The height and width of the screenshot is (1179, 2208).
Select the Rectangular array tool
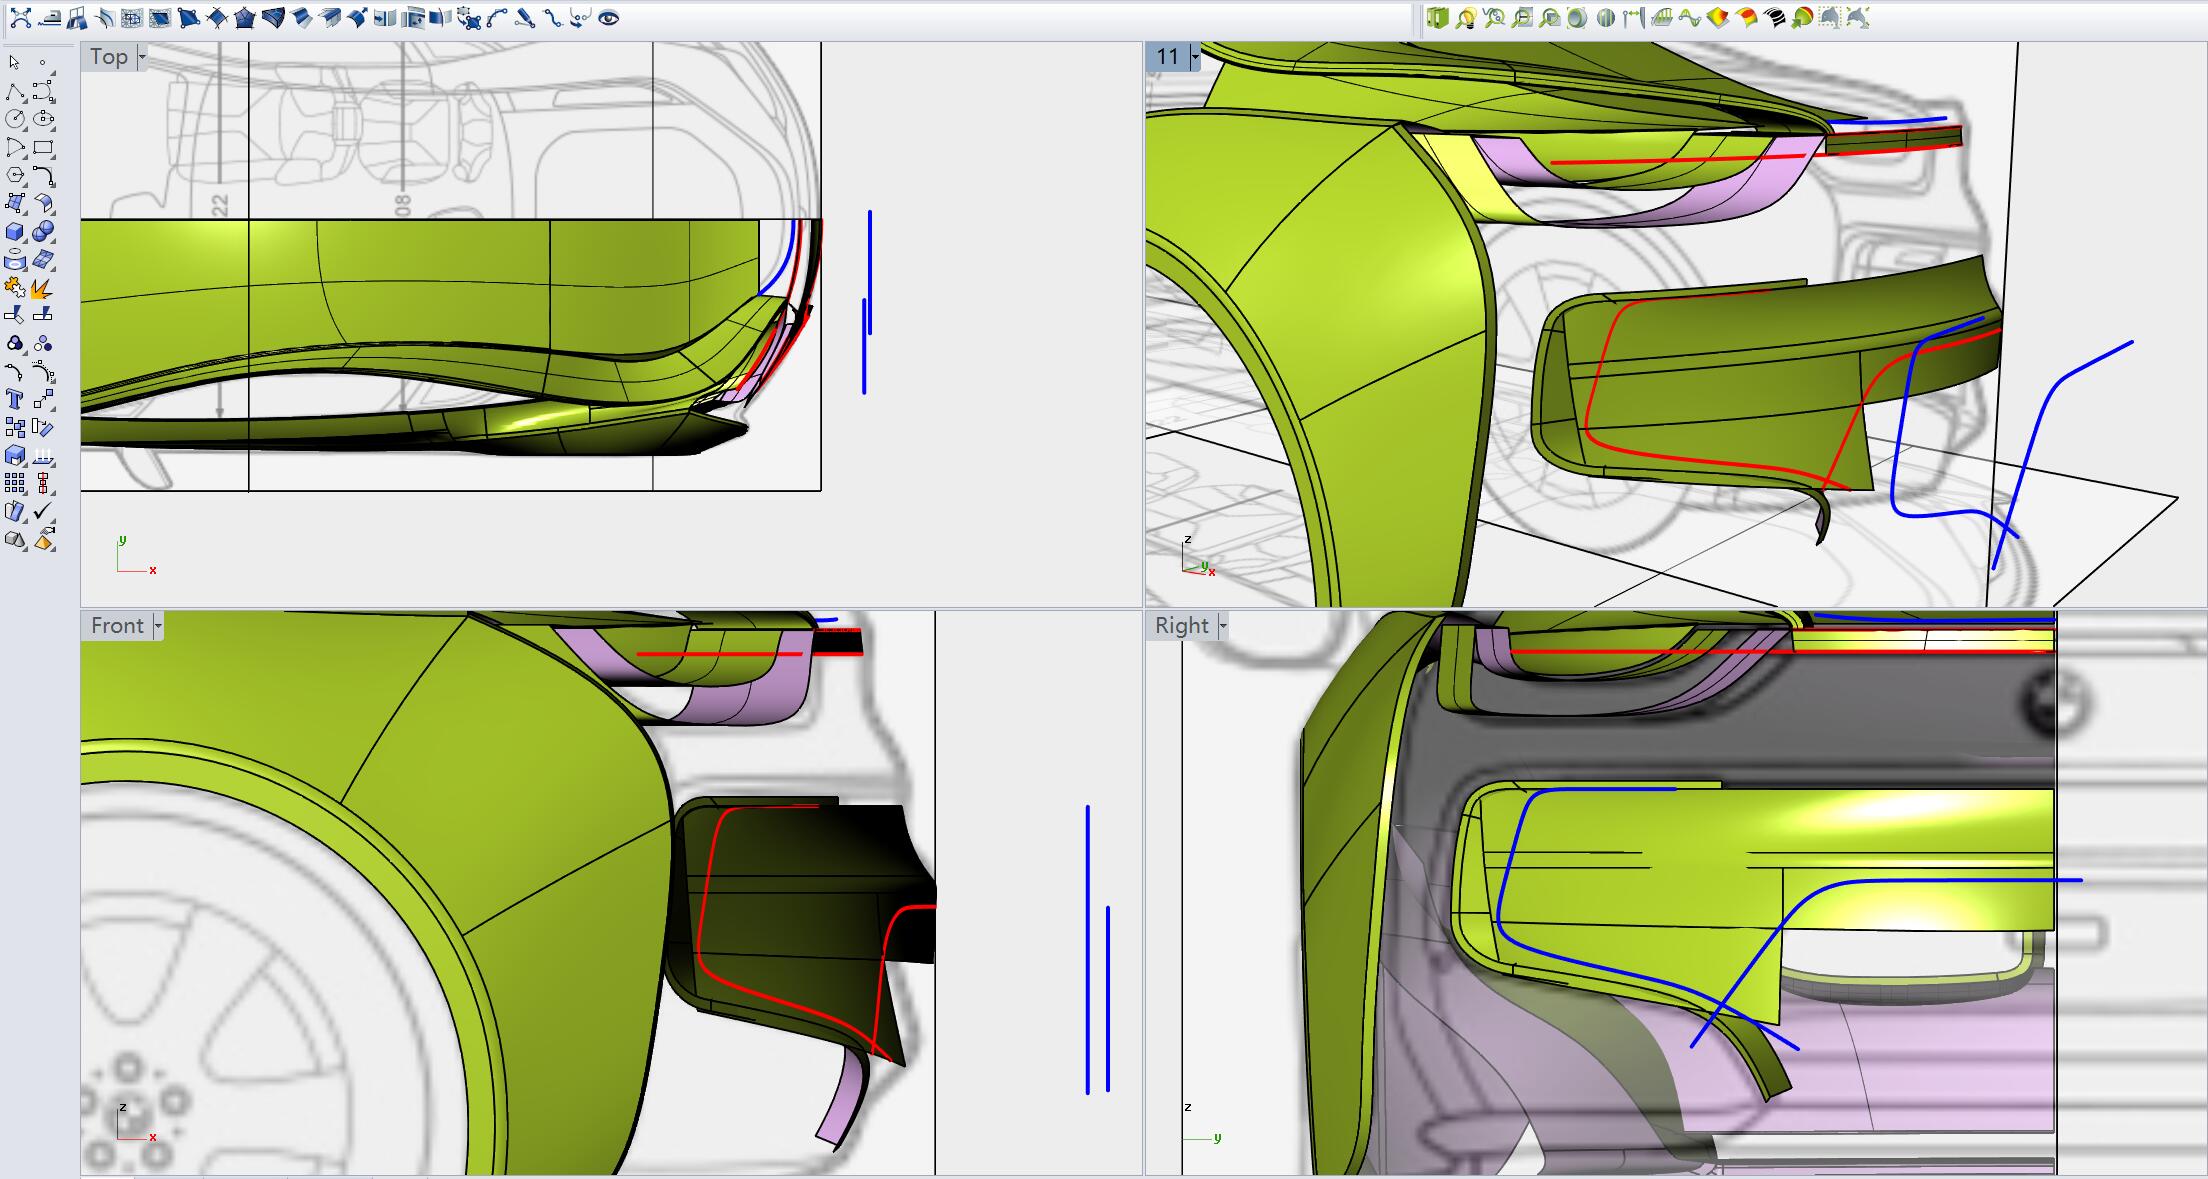(x=15, y=484)
